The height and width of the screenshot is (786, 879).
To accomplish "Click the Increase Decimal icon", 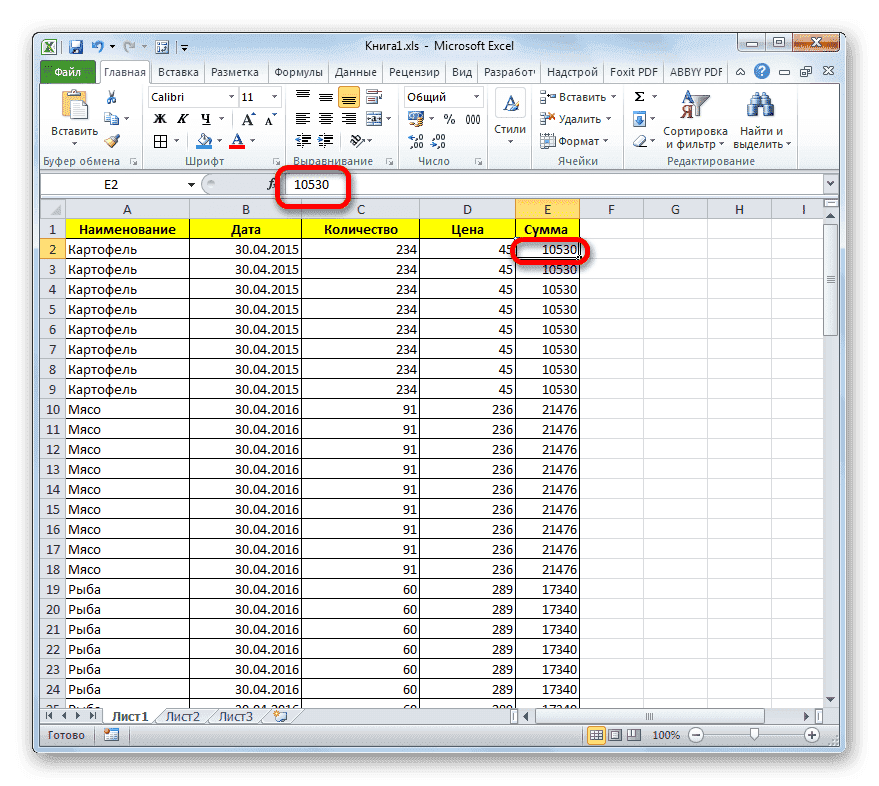I will (x=417, y=142).
